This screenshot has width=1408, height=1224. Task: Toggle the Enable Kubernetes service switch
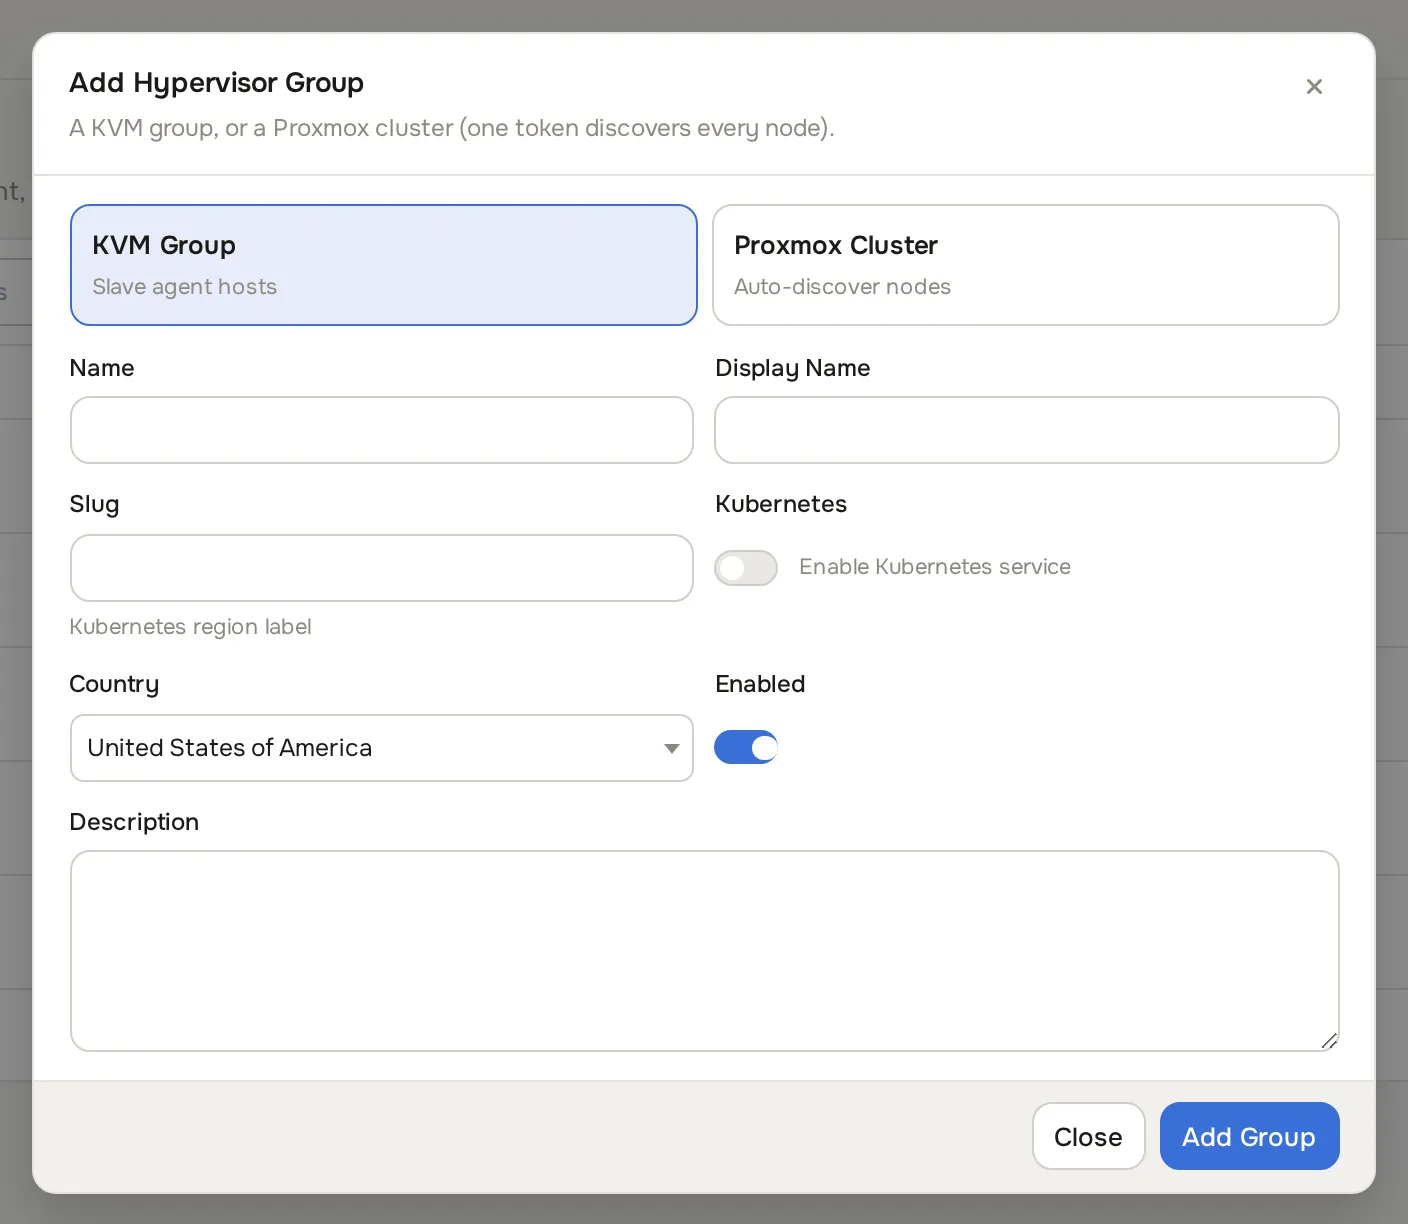[746, 568]
